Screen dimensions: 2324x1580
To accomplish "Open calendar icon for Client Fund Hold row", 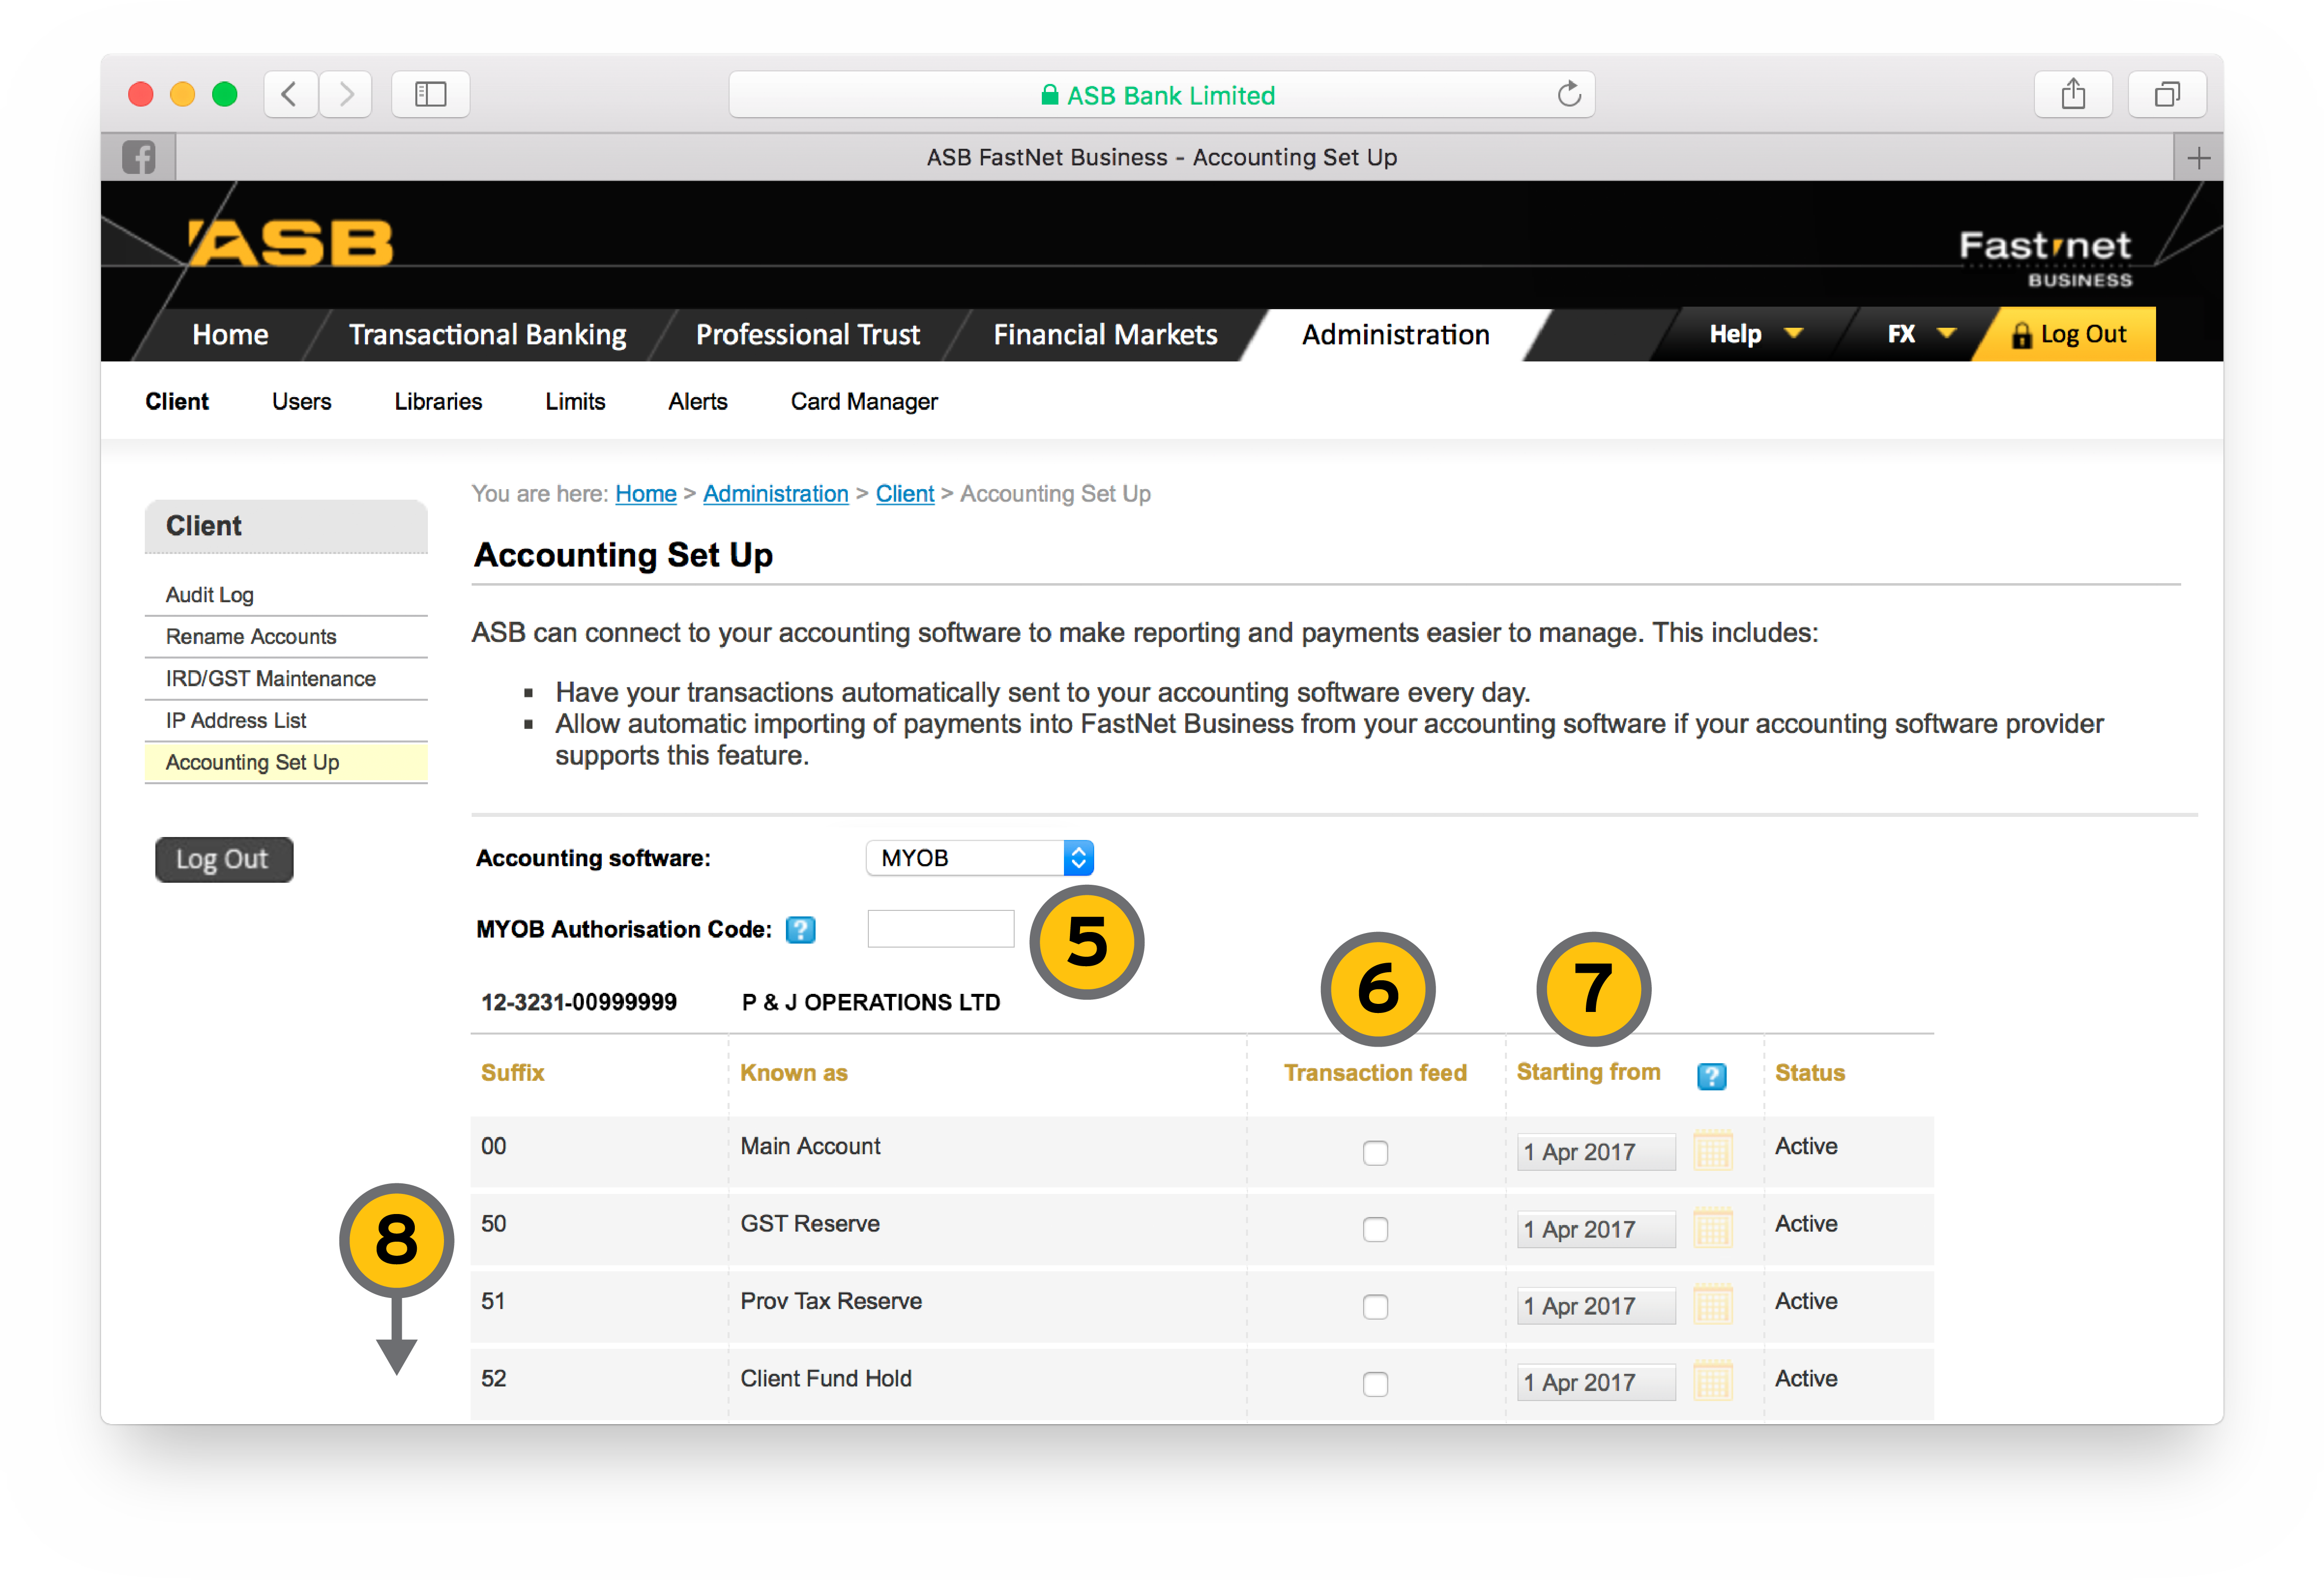I will (1712, 1382).
